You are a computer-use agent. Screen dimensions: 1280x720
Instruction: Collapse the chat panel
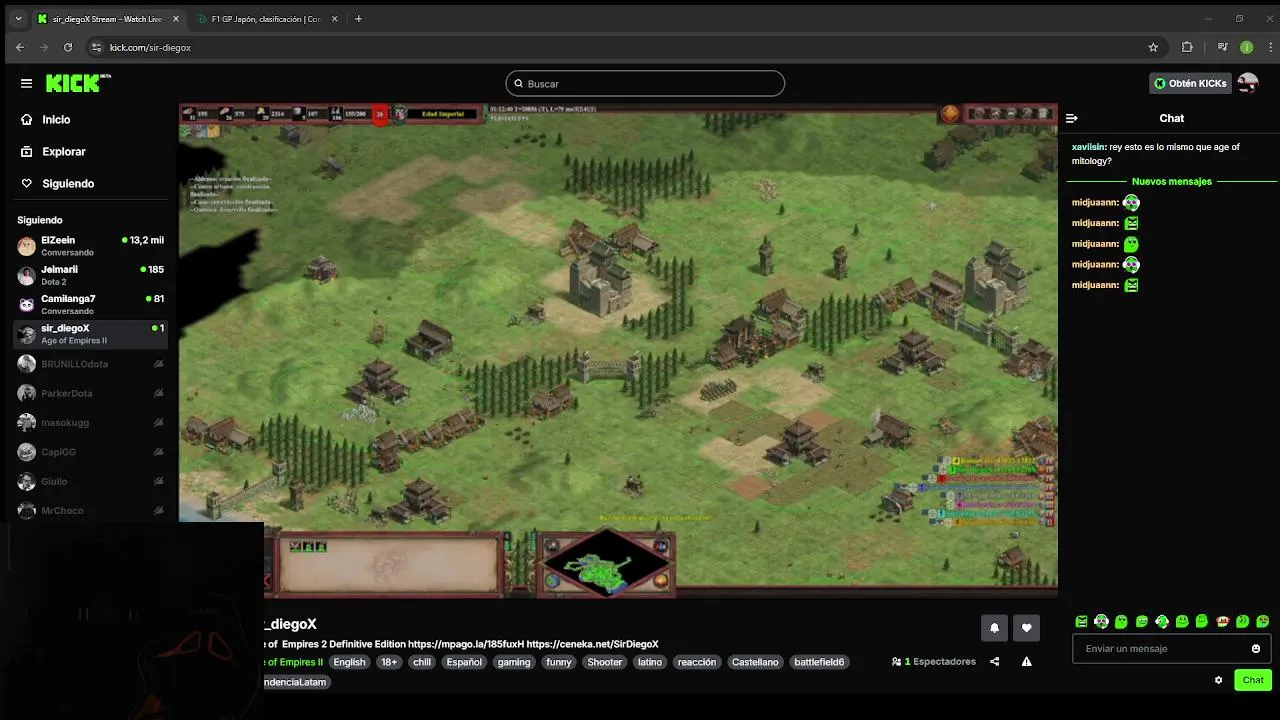pos(1072,118)
